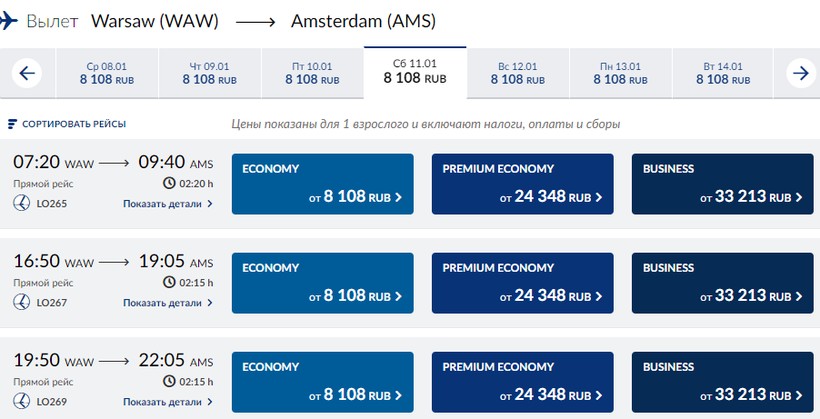Pick Economy fare for the 07:20 flight
Image resolution: width=820 pixels, height=419 pixels.
coord(323,184)
